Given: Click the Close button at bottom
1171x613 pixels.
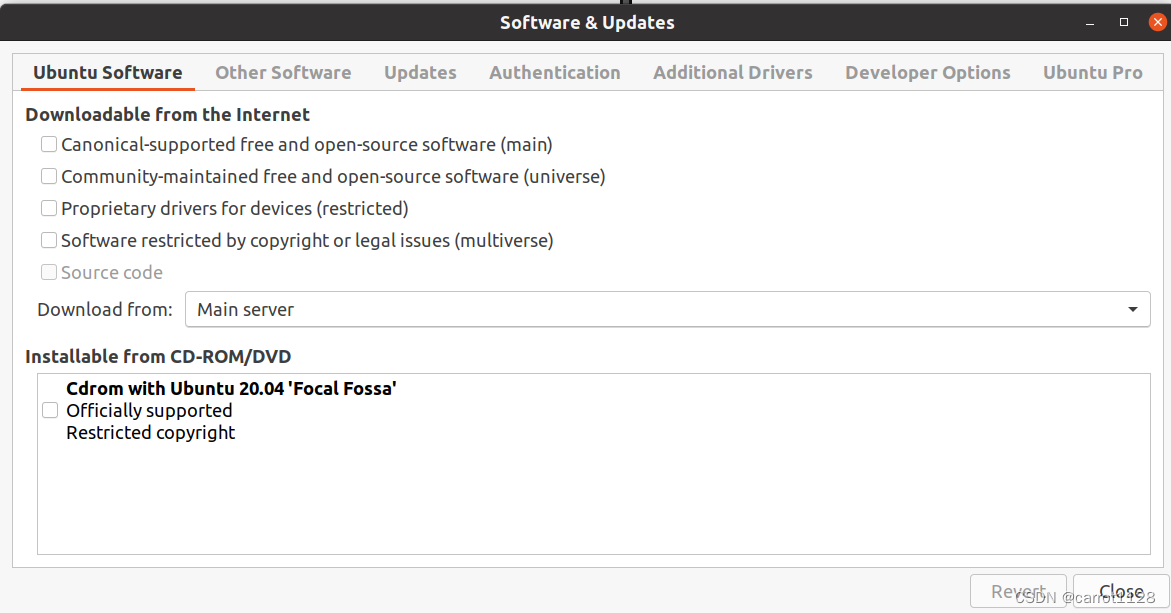Looking at the screenshot, I should coord(1121,592).
